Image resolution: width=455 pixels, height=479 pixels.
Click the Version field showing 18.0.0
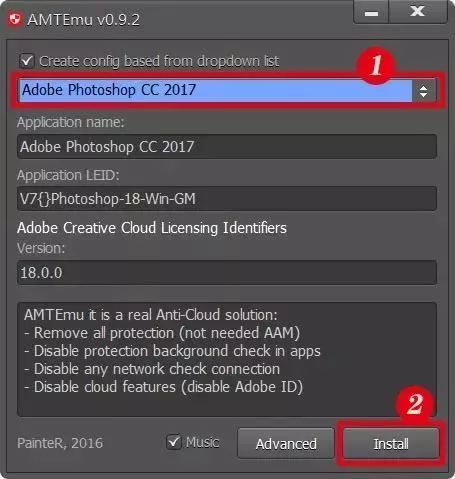(x=227, y=273)
